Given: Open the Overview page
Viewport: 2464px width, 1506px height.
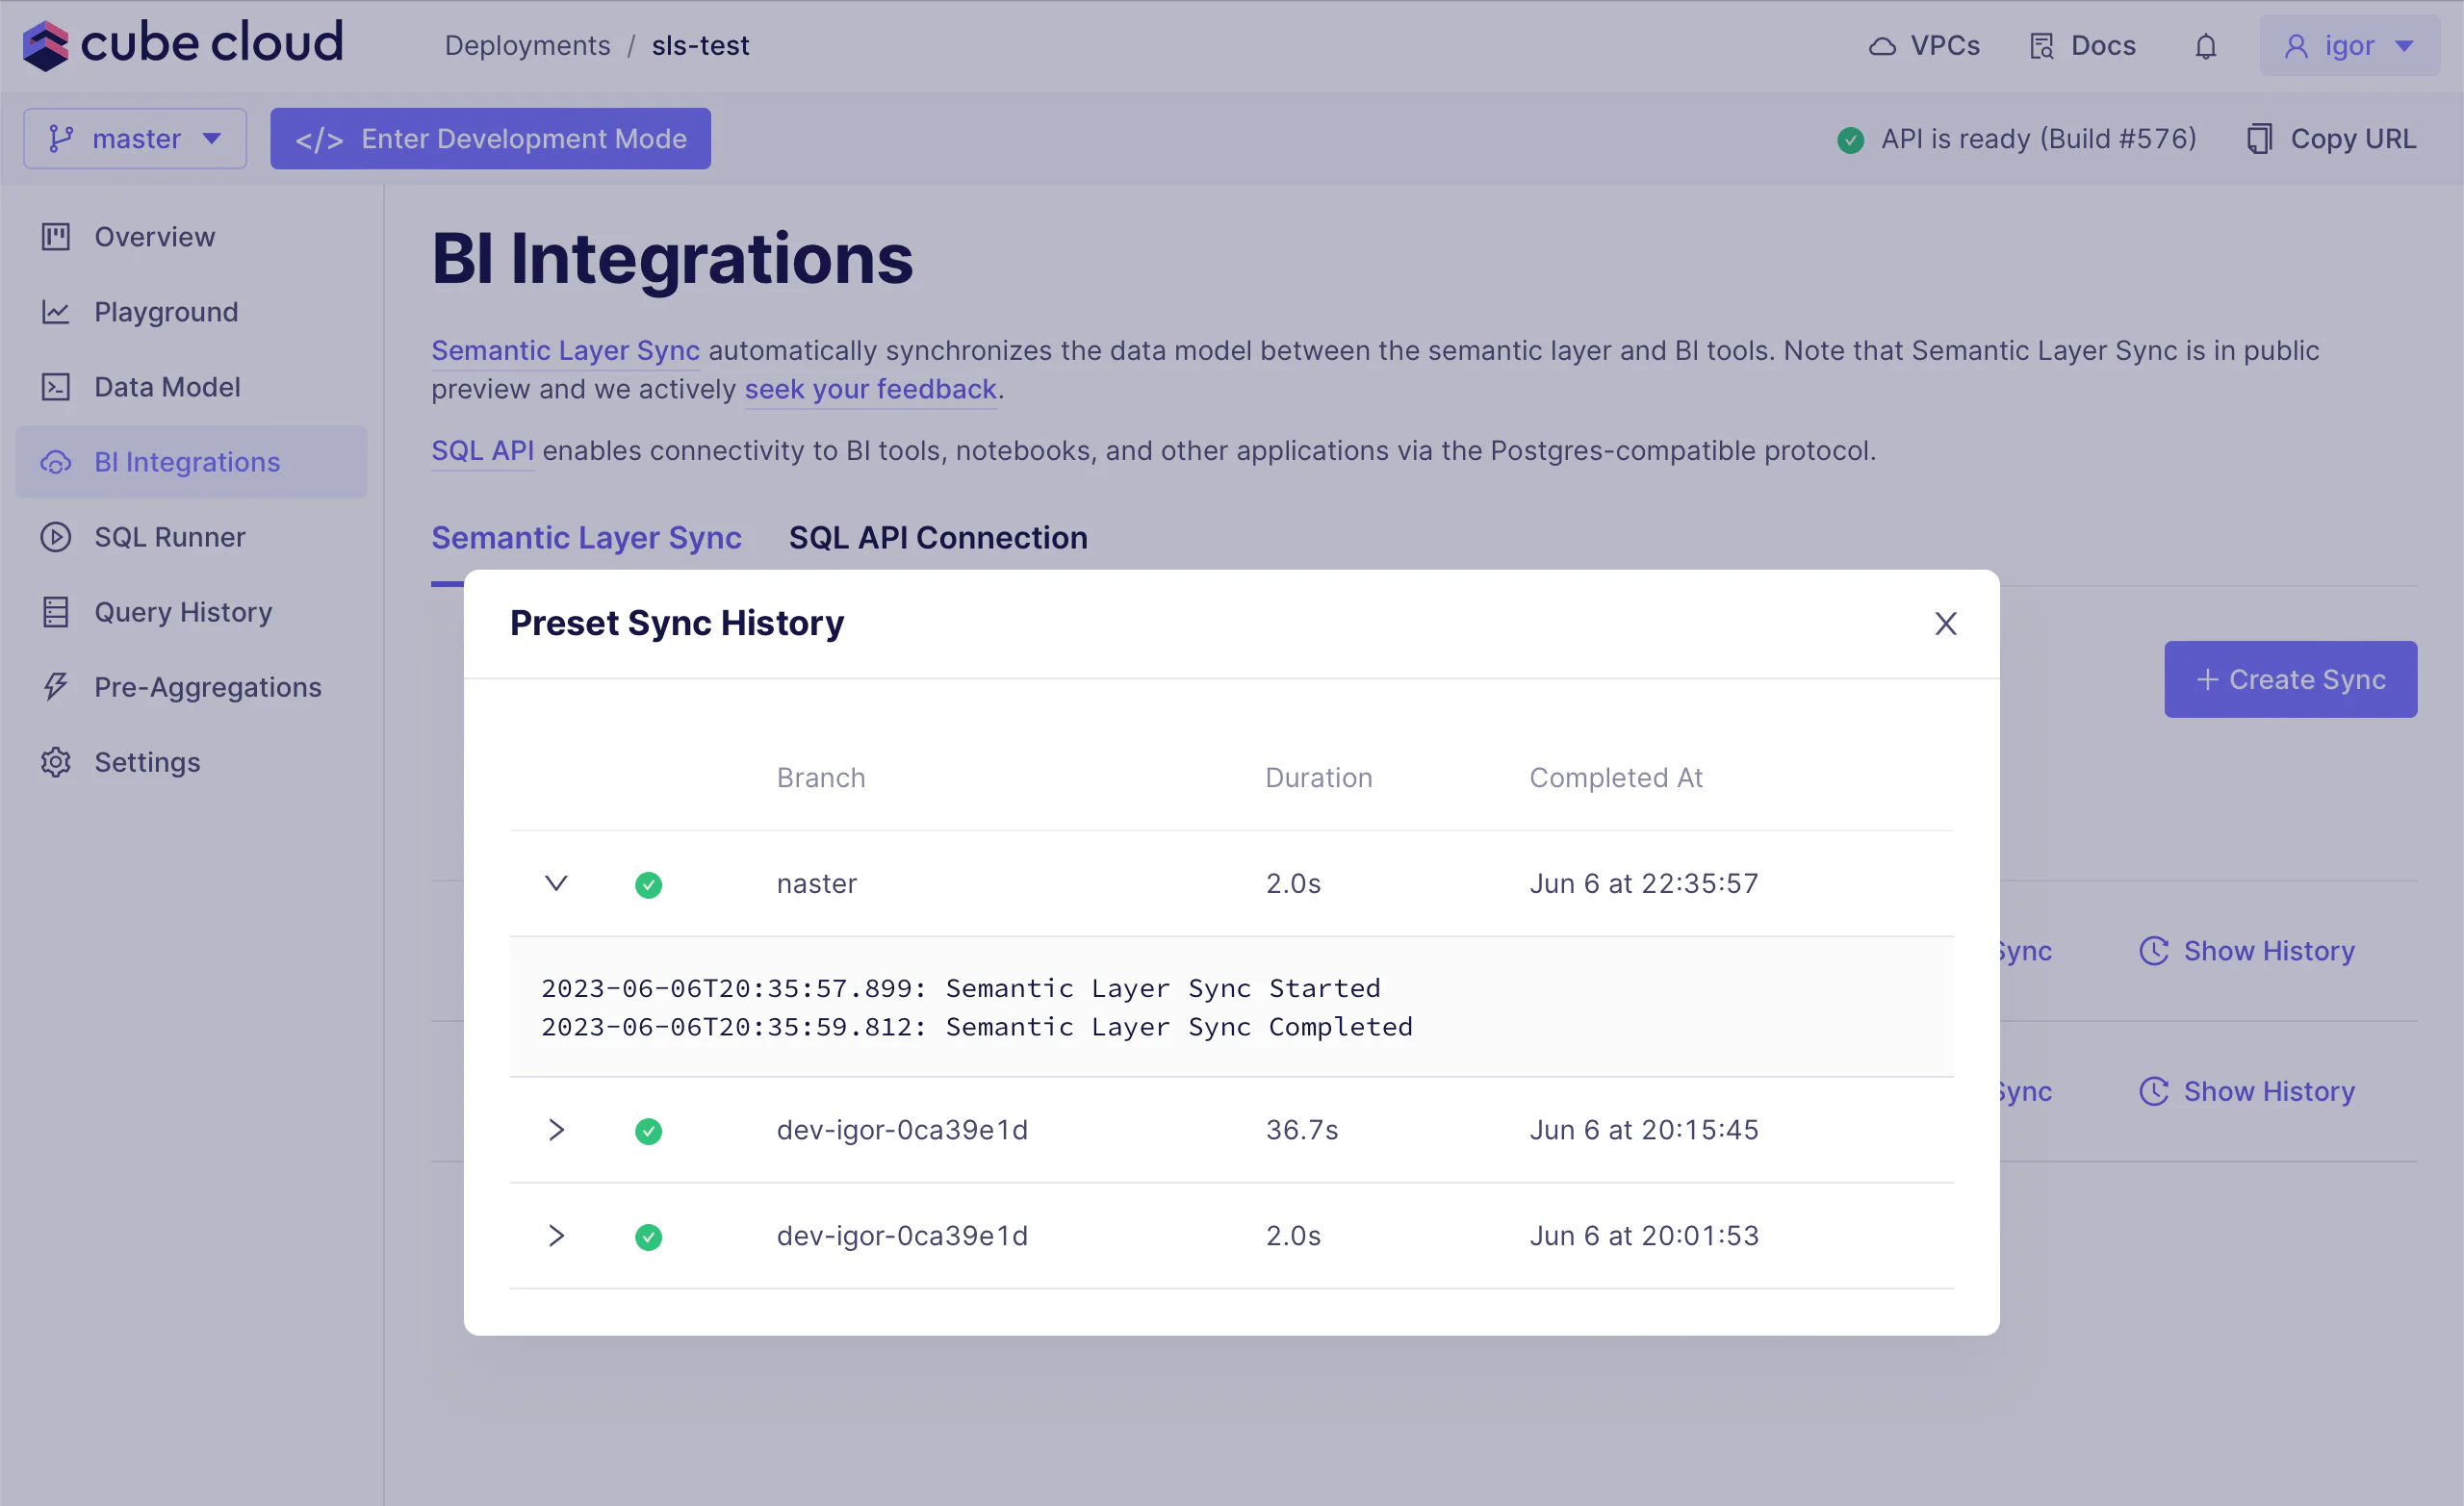Looking at the screenshot, I should (x=154, y=237).
